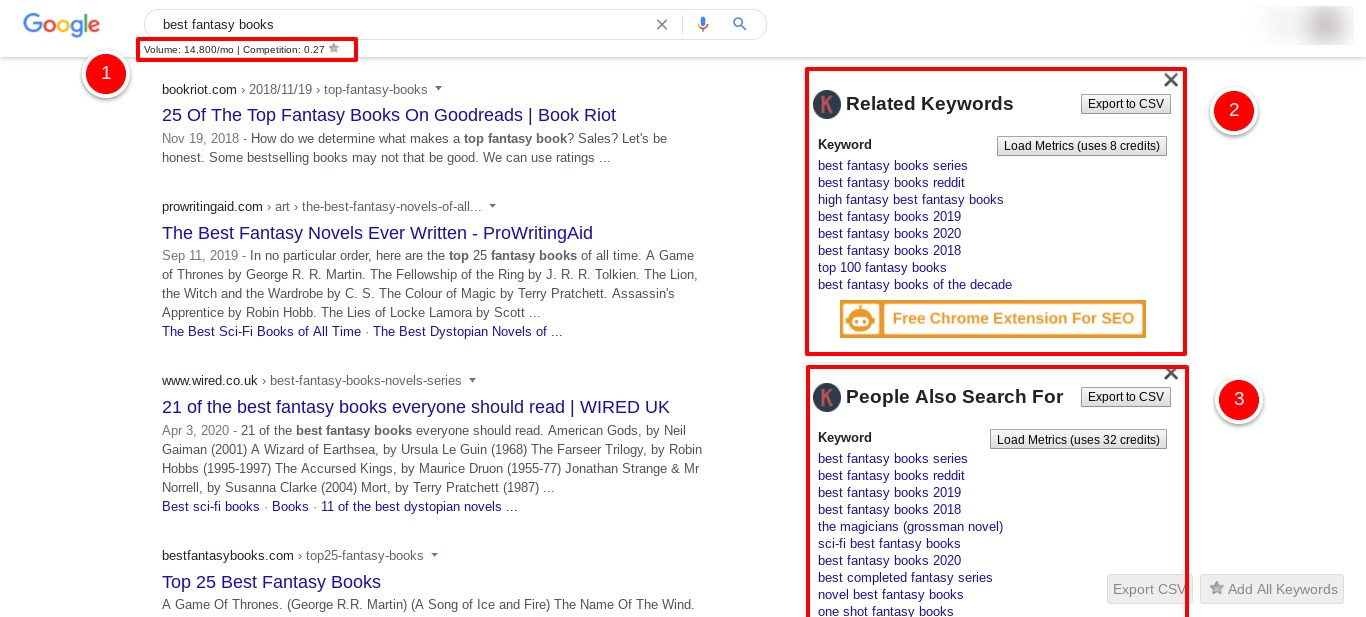
Task: Click the People Also Search For logo icon
Action: click(x=827, y=397)
